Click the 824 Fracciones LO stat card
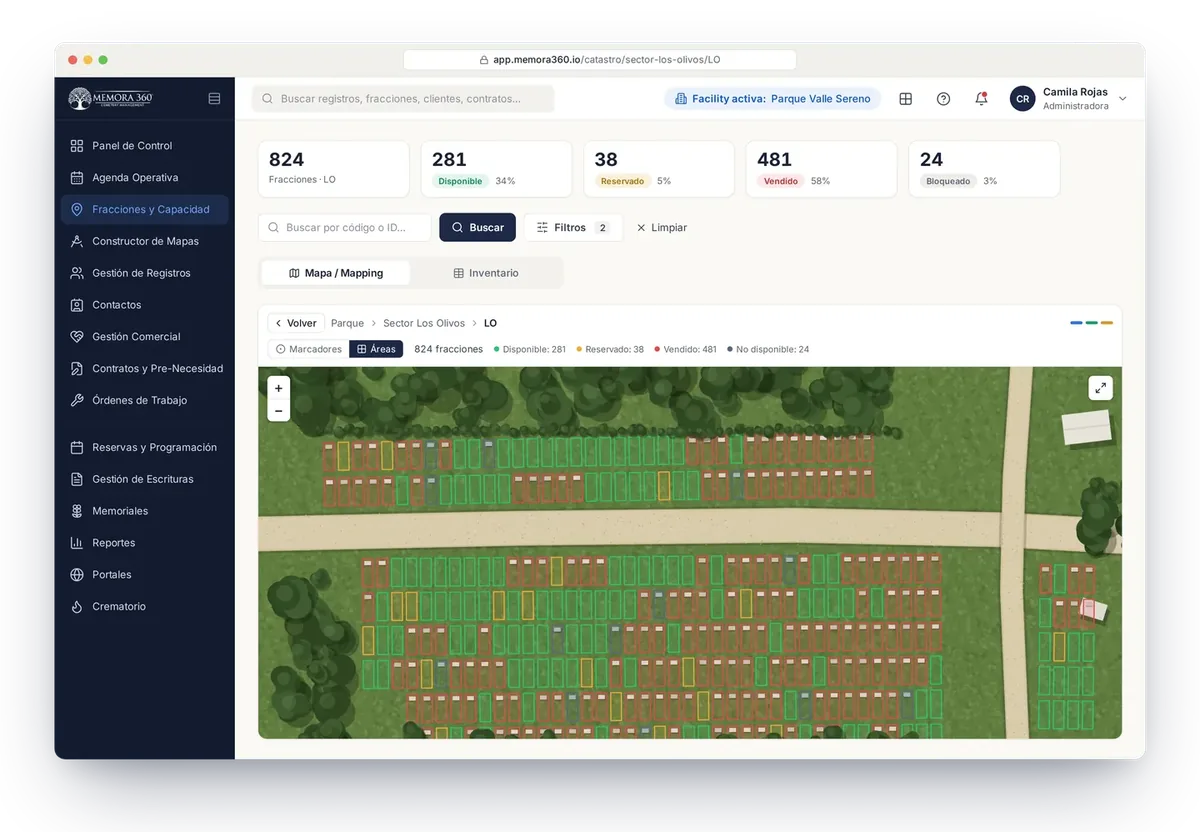Image resolution: width=1200 pixels, height=832 pixels. 334,169
